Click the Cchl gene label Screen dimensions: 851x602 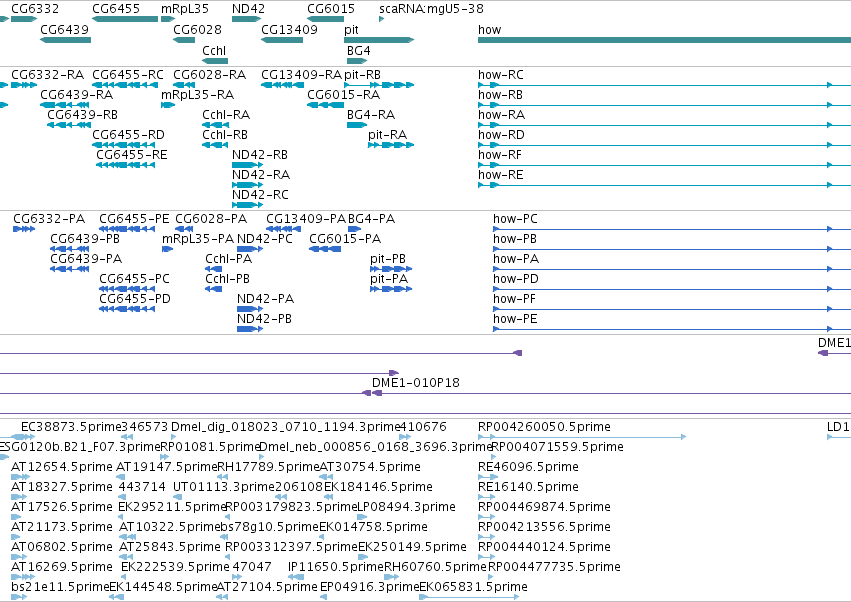click(214, 50)
